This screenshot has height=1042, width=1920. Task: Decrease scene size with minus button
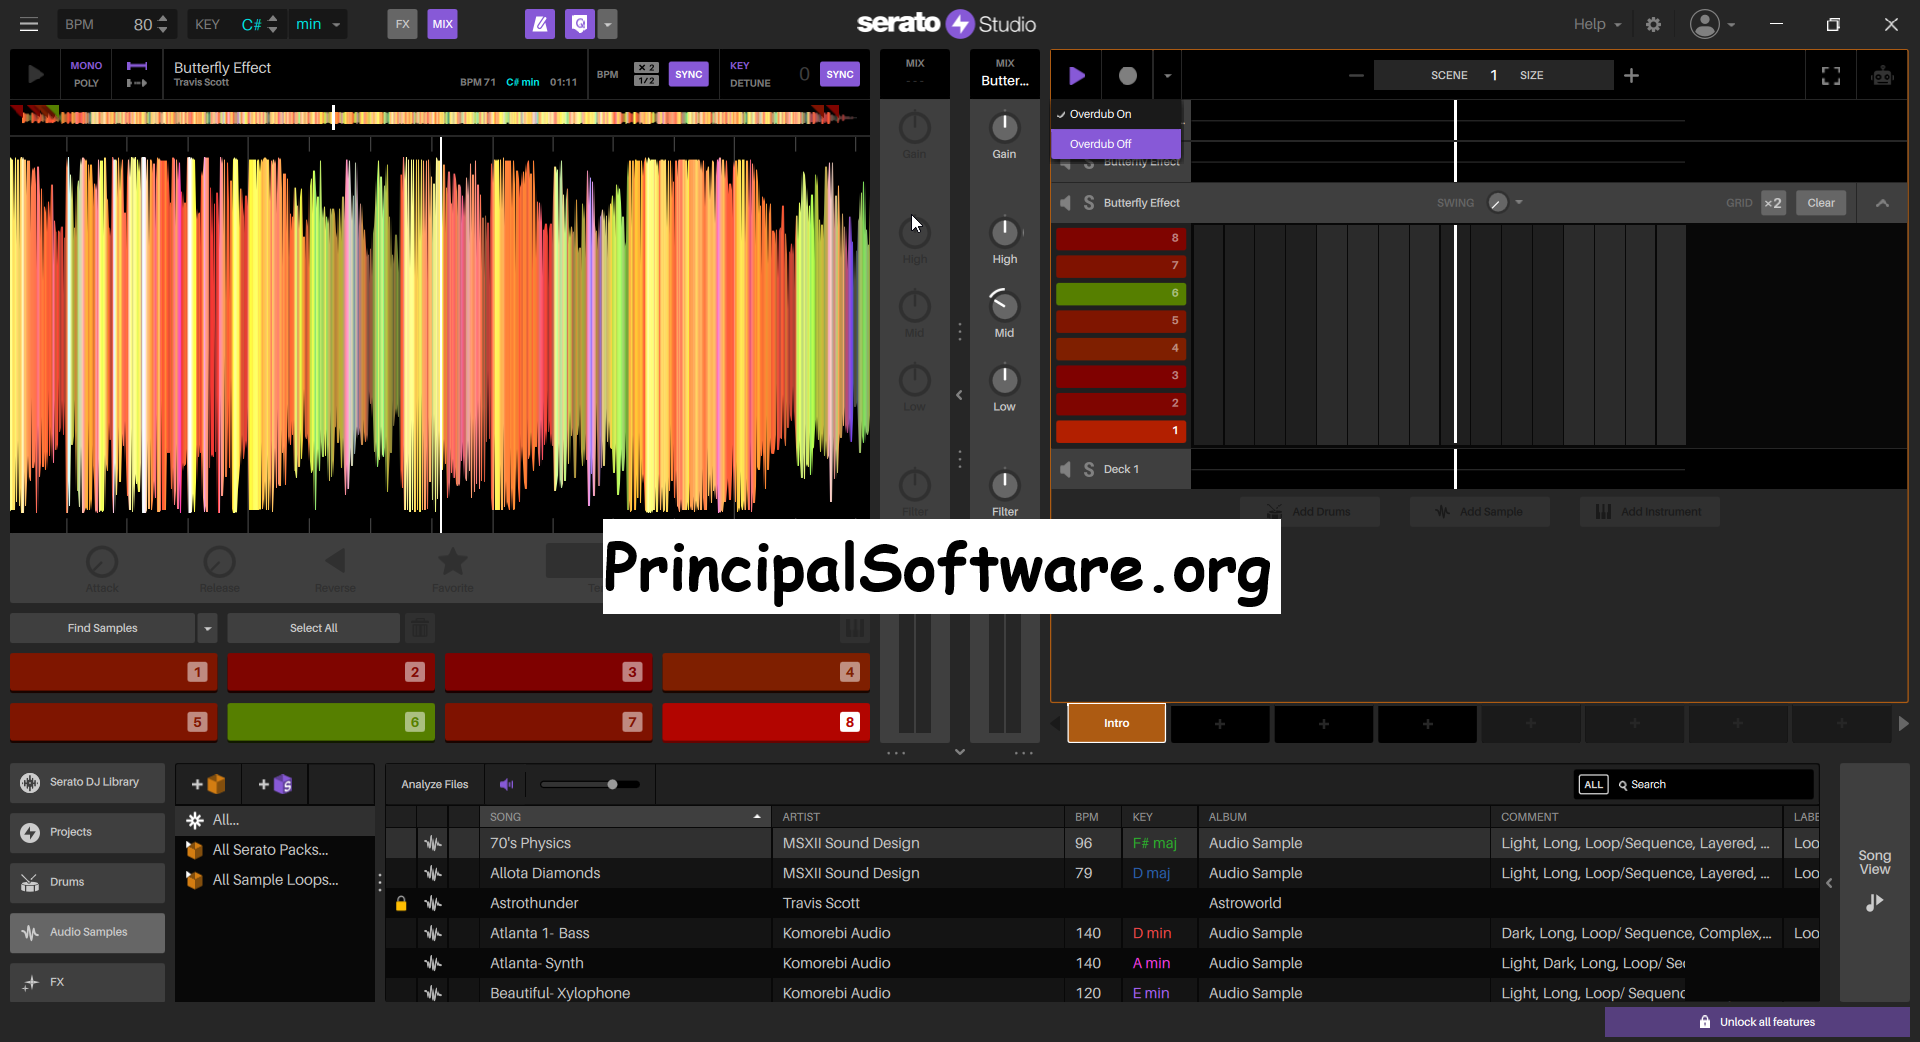click(1356, 75)
